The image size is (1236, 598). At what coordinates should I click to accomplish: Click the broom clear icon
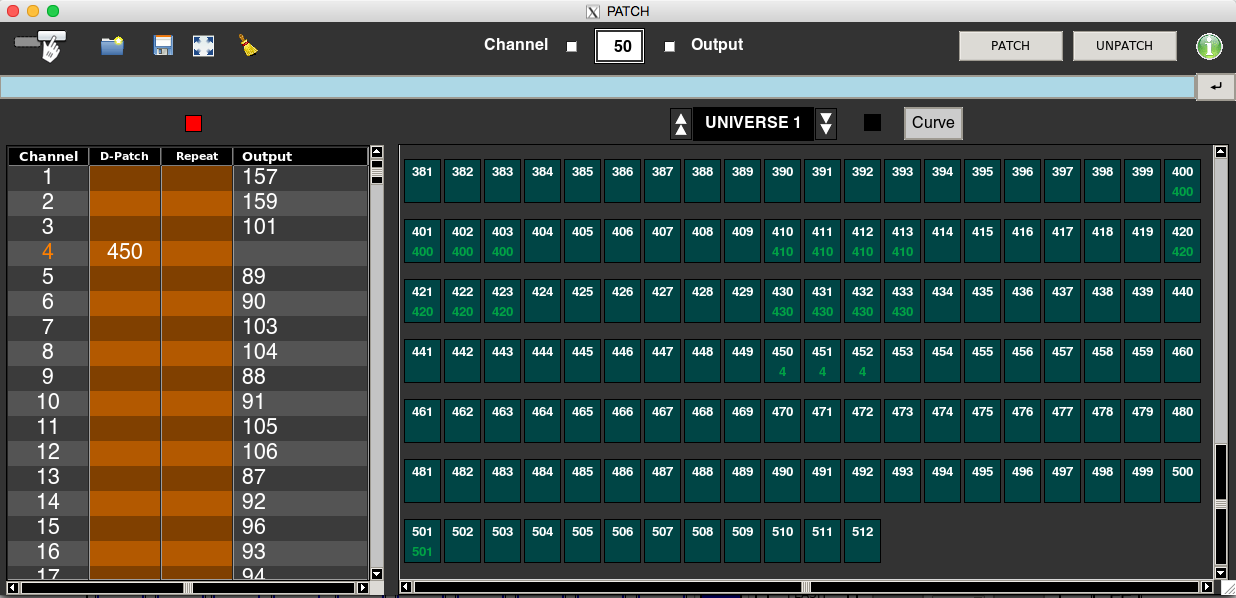click(x=248, y=46)
